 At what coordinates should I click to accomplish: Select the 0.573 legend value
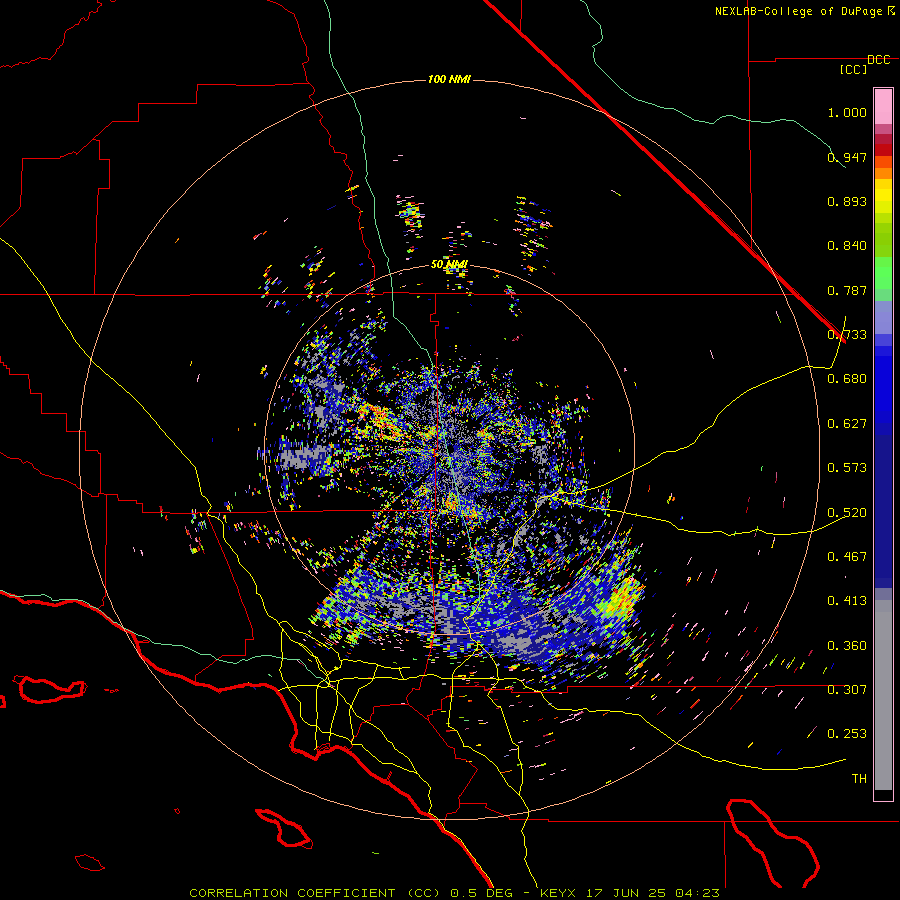[x=847, y=468]
